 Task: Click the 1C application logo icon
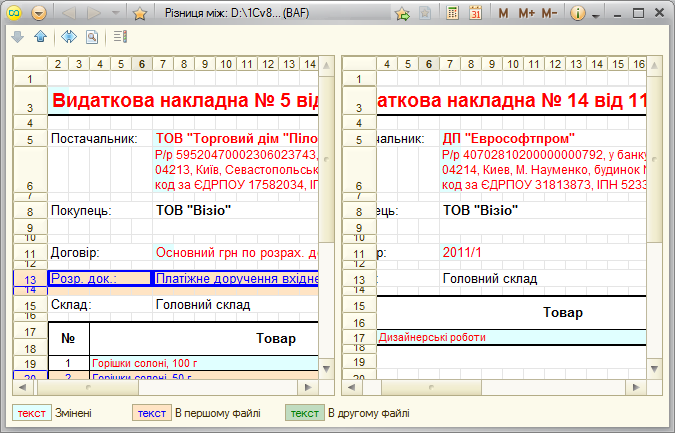(14, 13)
